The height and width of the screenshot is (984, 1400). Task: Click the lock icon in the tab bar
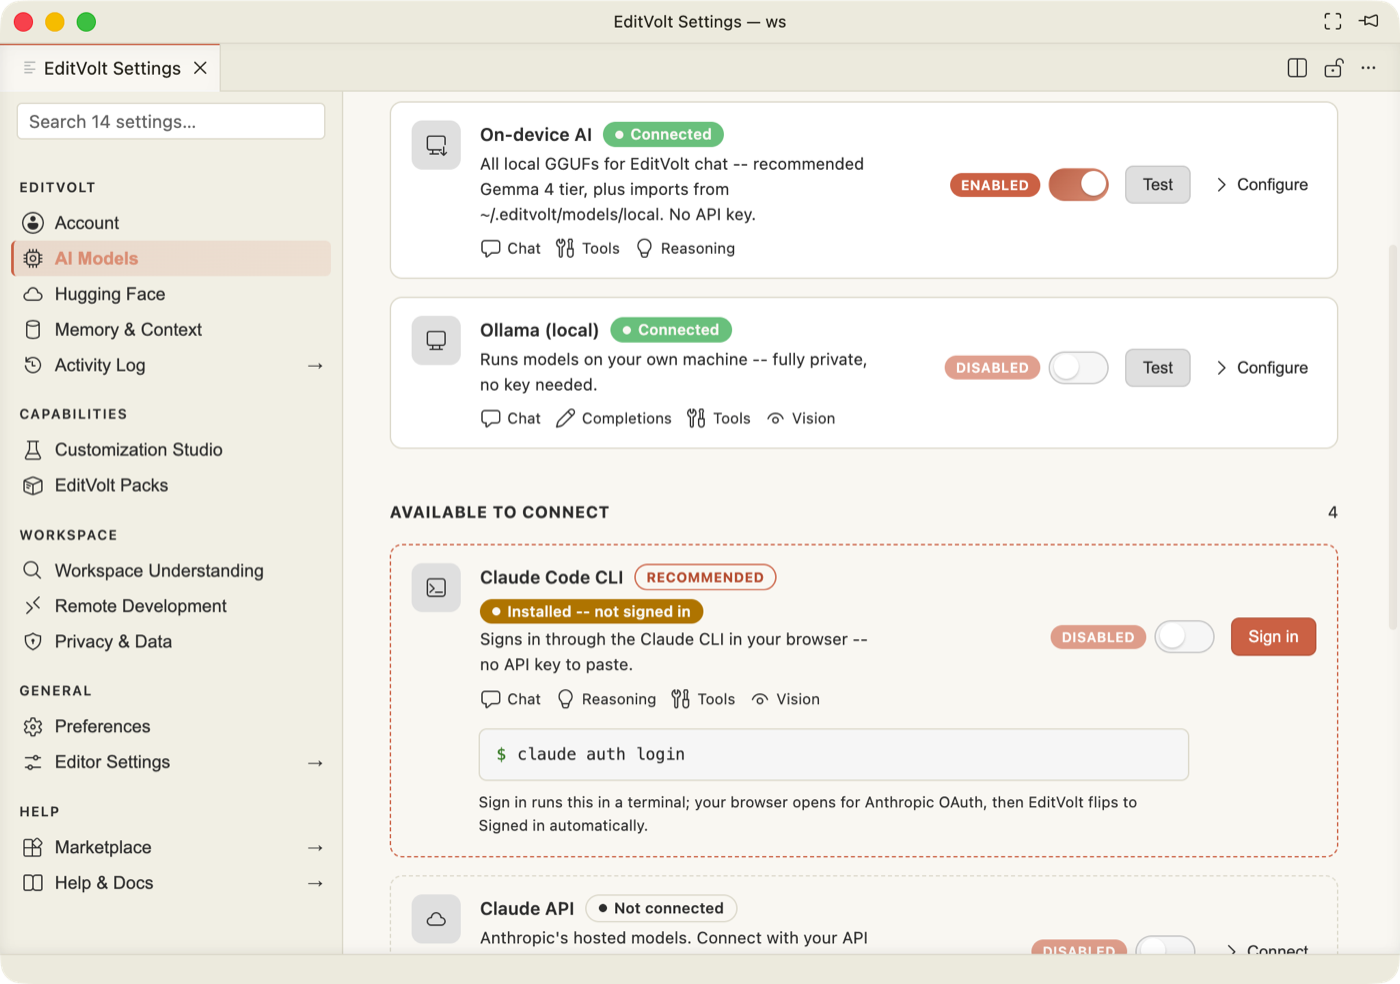pyautogui.click(x=1333, y=68)
